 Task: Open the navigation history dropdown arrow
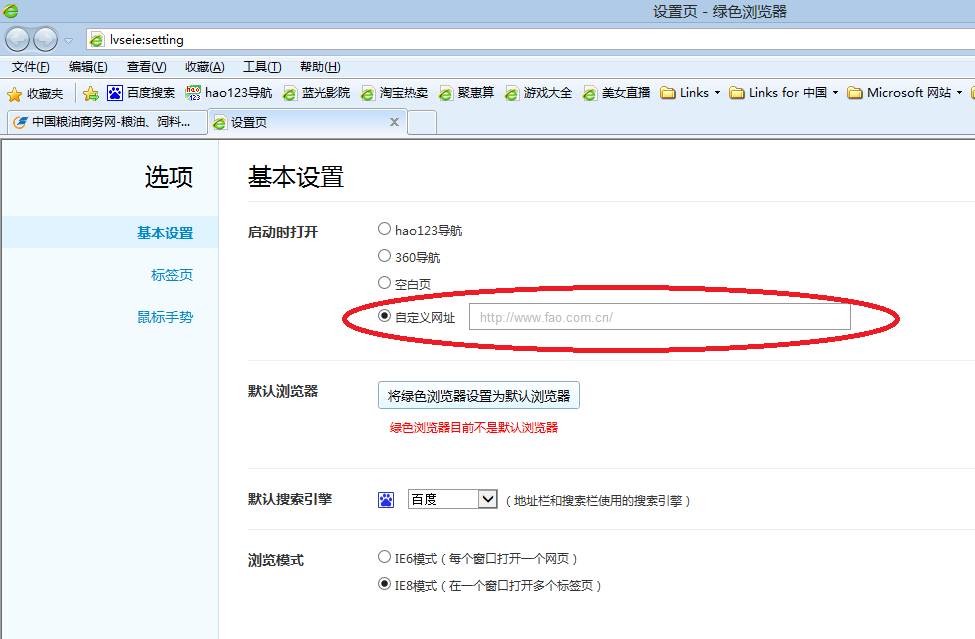click(68, 40)
